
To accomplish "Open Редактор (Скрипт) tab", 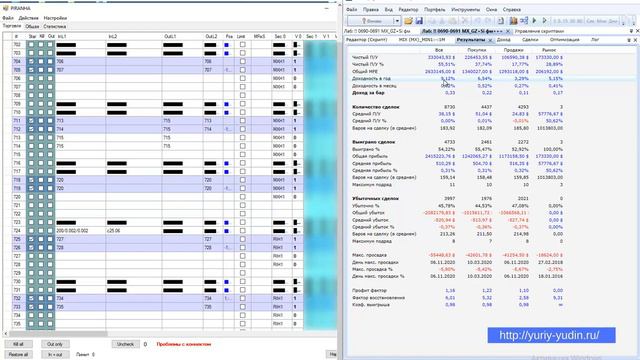I will (x=367, y=40).
